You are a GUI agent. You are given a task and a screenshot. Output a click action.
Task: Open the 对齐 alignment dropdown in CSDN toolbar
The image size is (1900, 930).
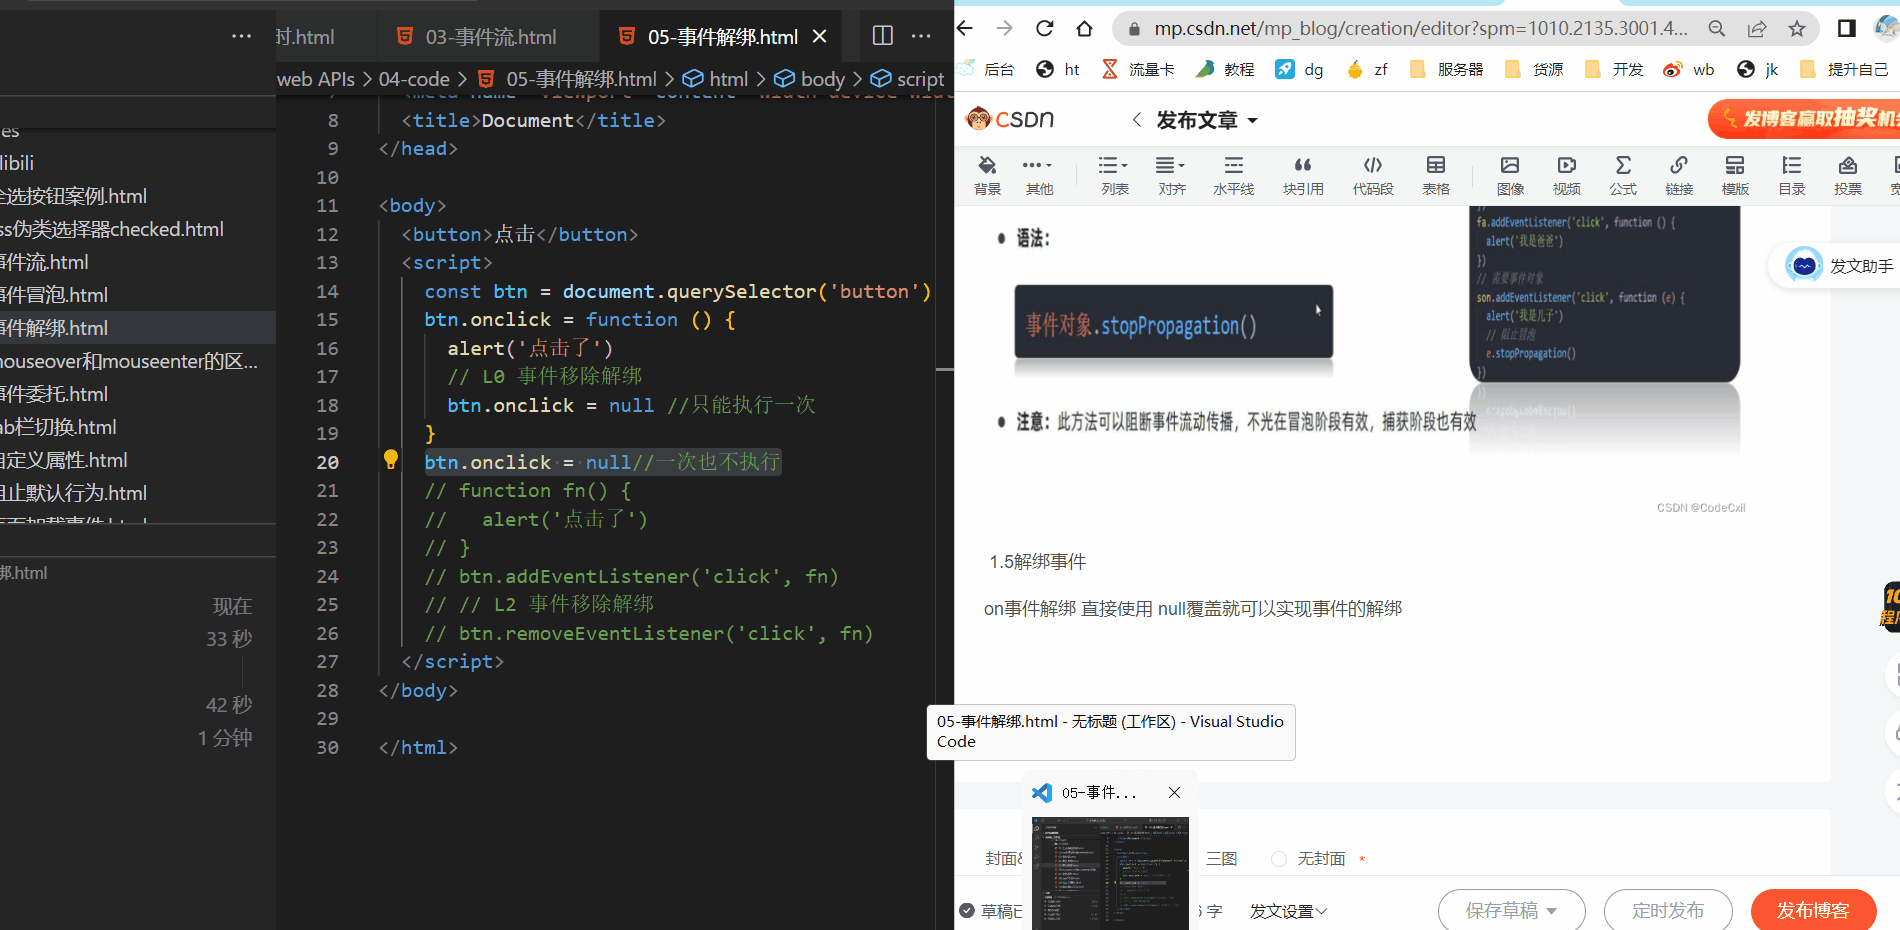click(x=1171, y=176)
